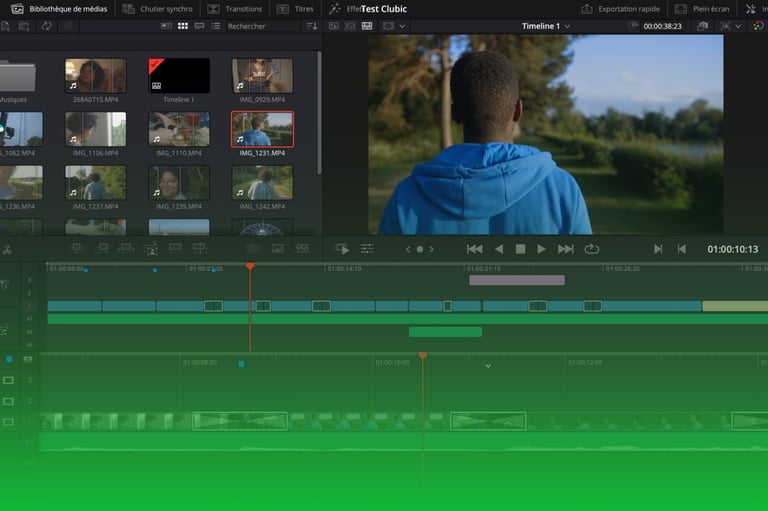Select the Timeline 1 thumbnail

point(179,76)
